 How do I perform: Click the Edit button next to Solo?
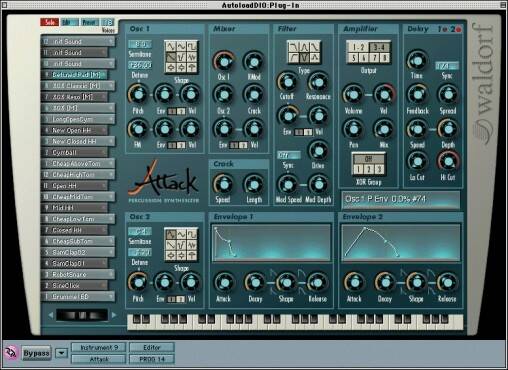click(70, 22)
